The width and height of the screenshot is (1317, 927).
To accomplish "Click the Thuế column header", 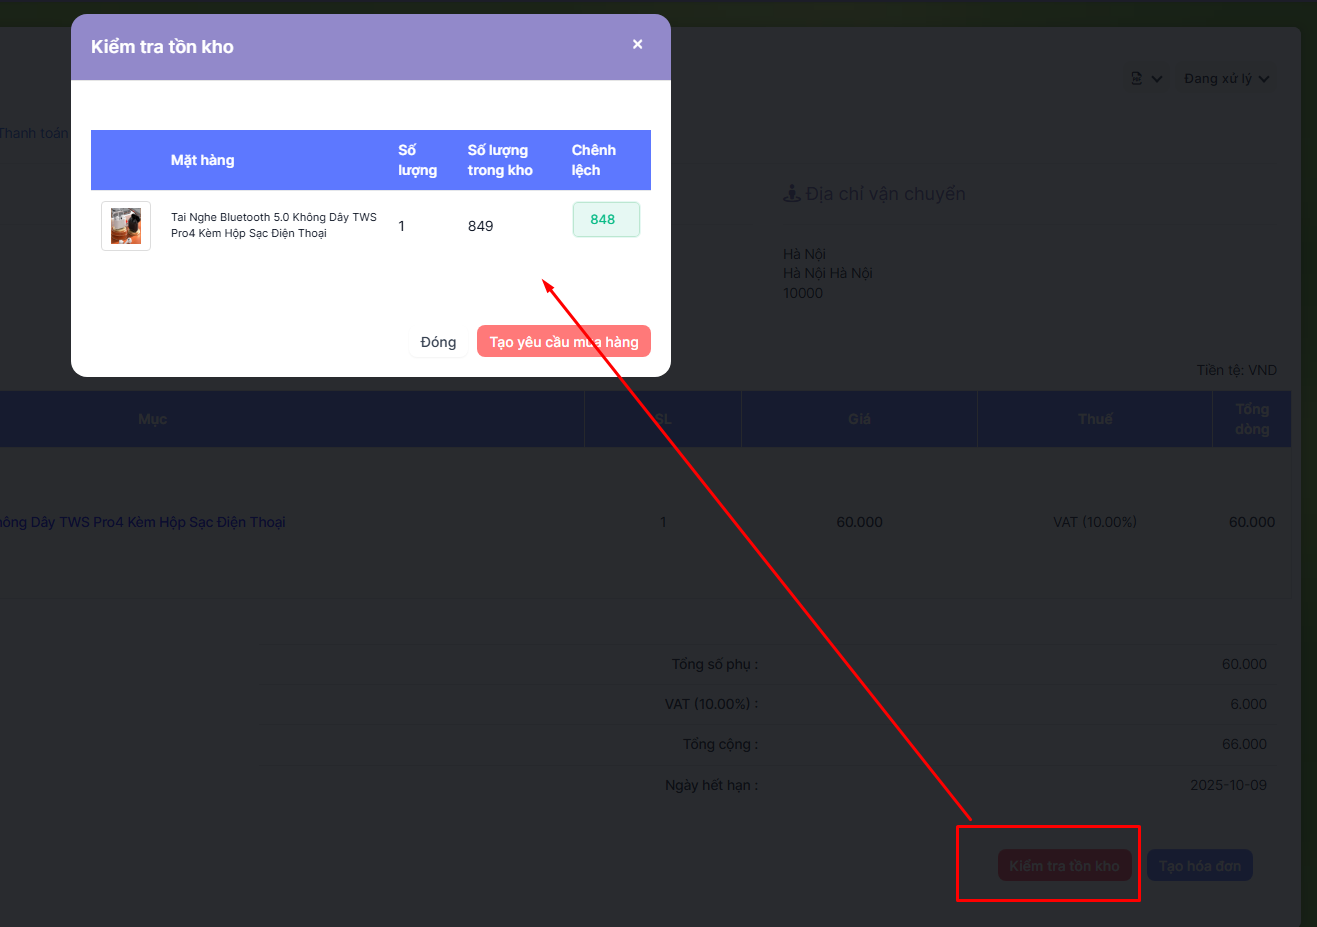I will [1095, 419].
